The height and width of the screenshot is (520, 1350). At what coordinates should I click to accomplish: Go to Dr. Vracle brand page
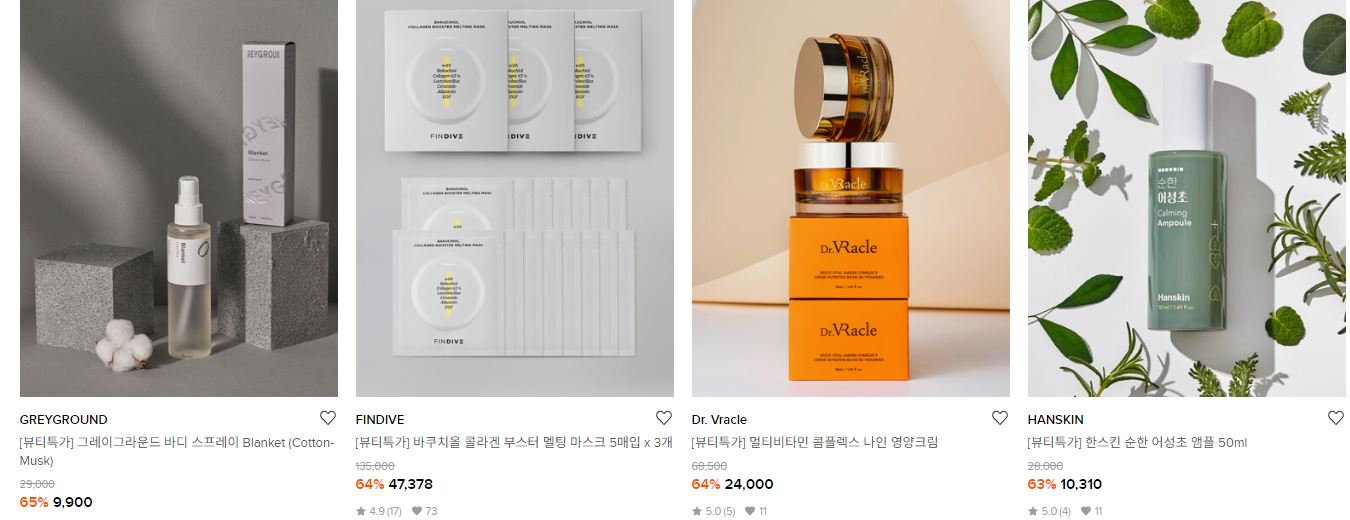coord(719,420)
